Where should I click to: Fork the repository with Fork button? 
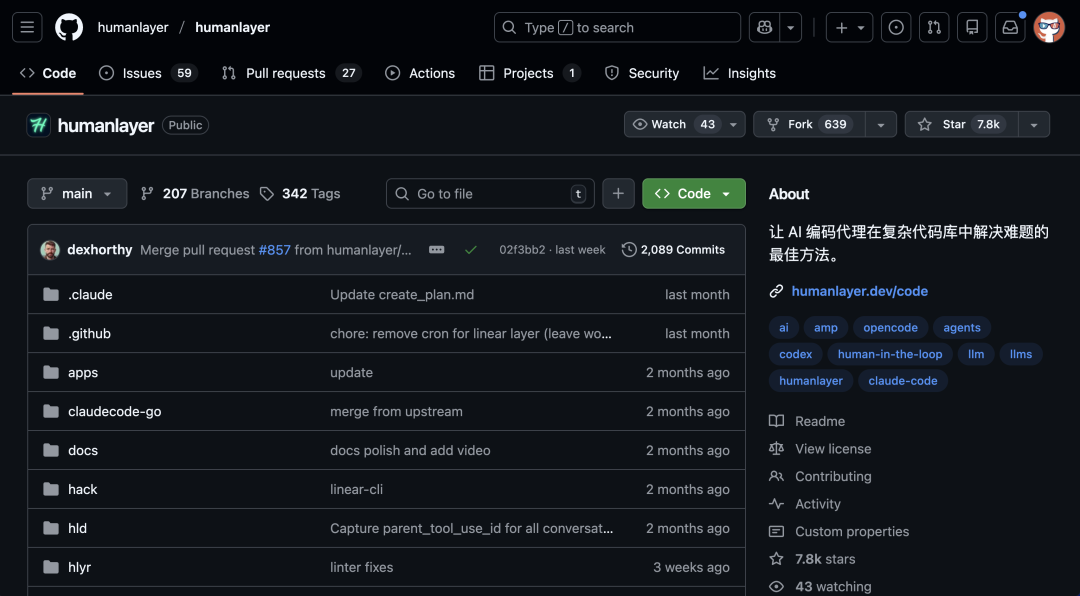tap(809, 124)
